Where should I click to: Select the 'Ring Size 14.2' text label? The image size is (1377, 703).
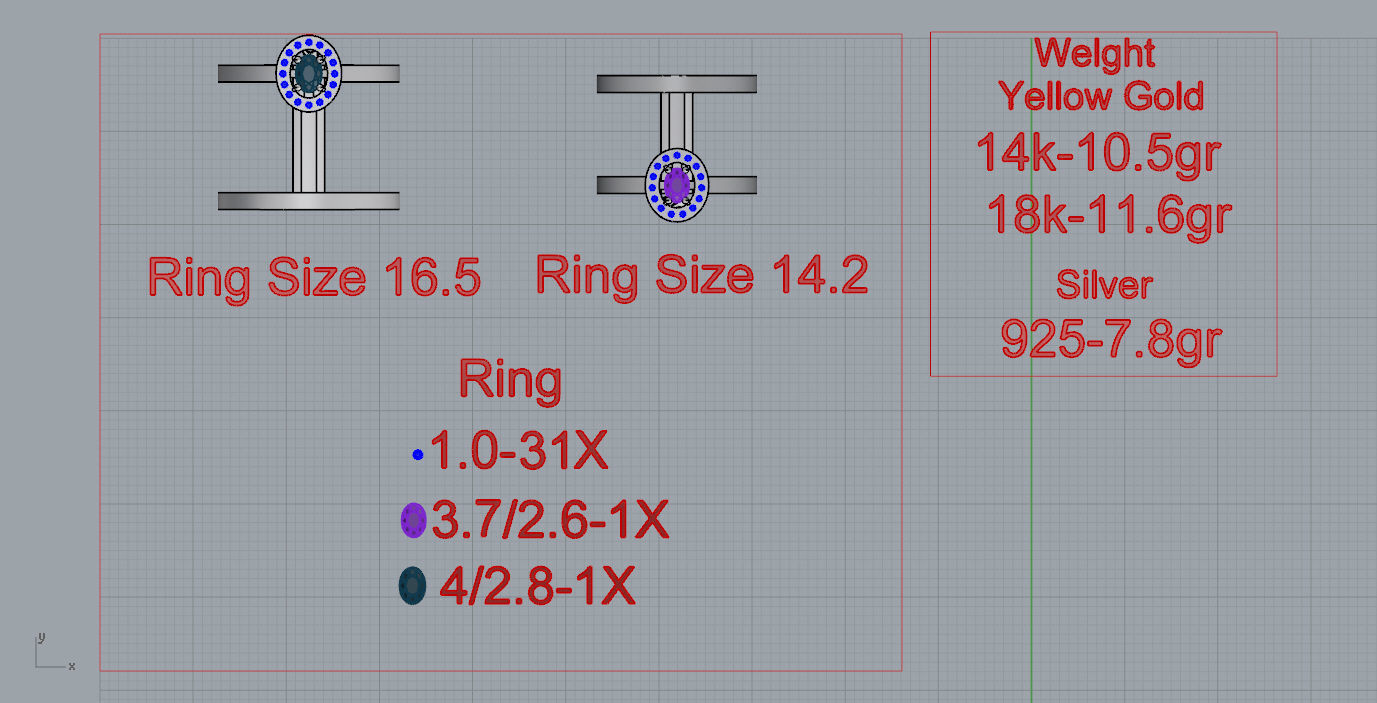point(702,274)
